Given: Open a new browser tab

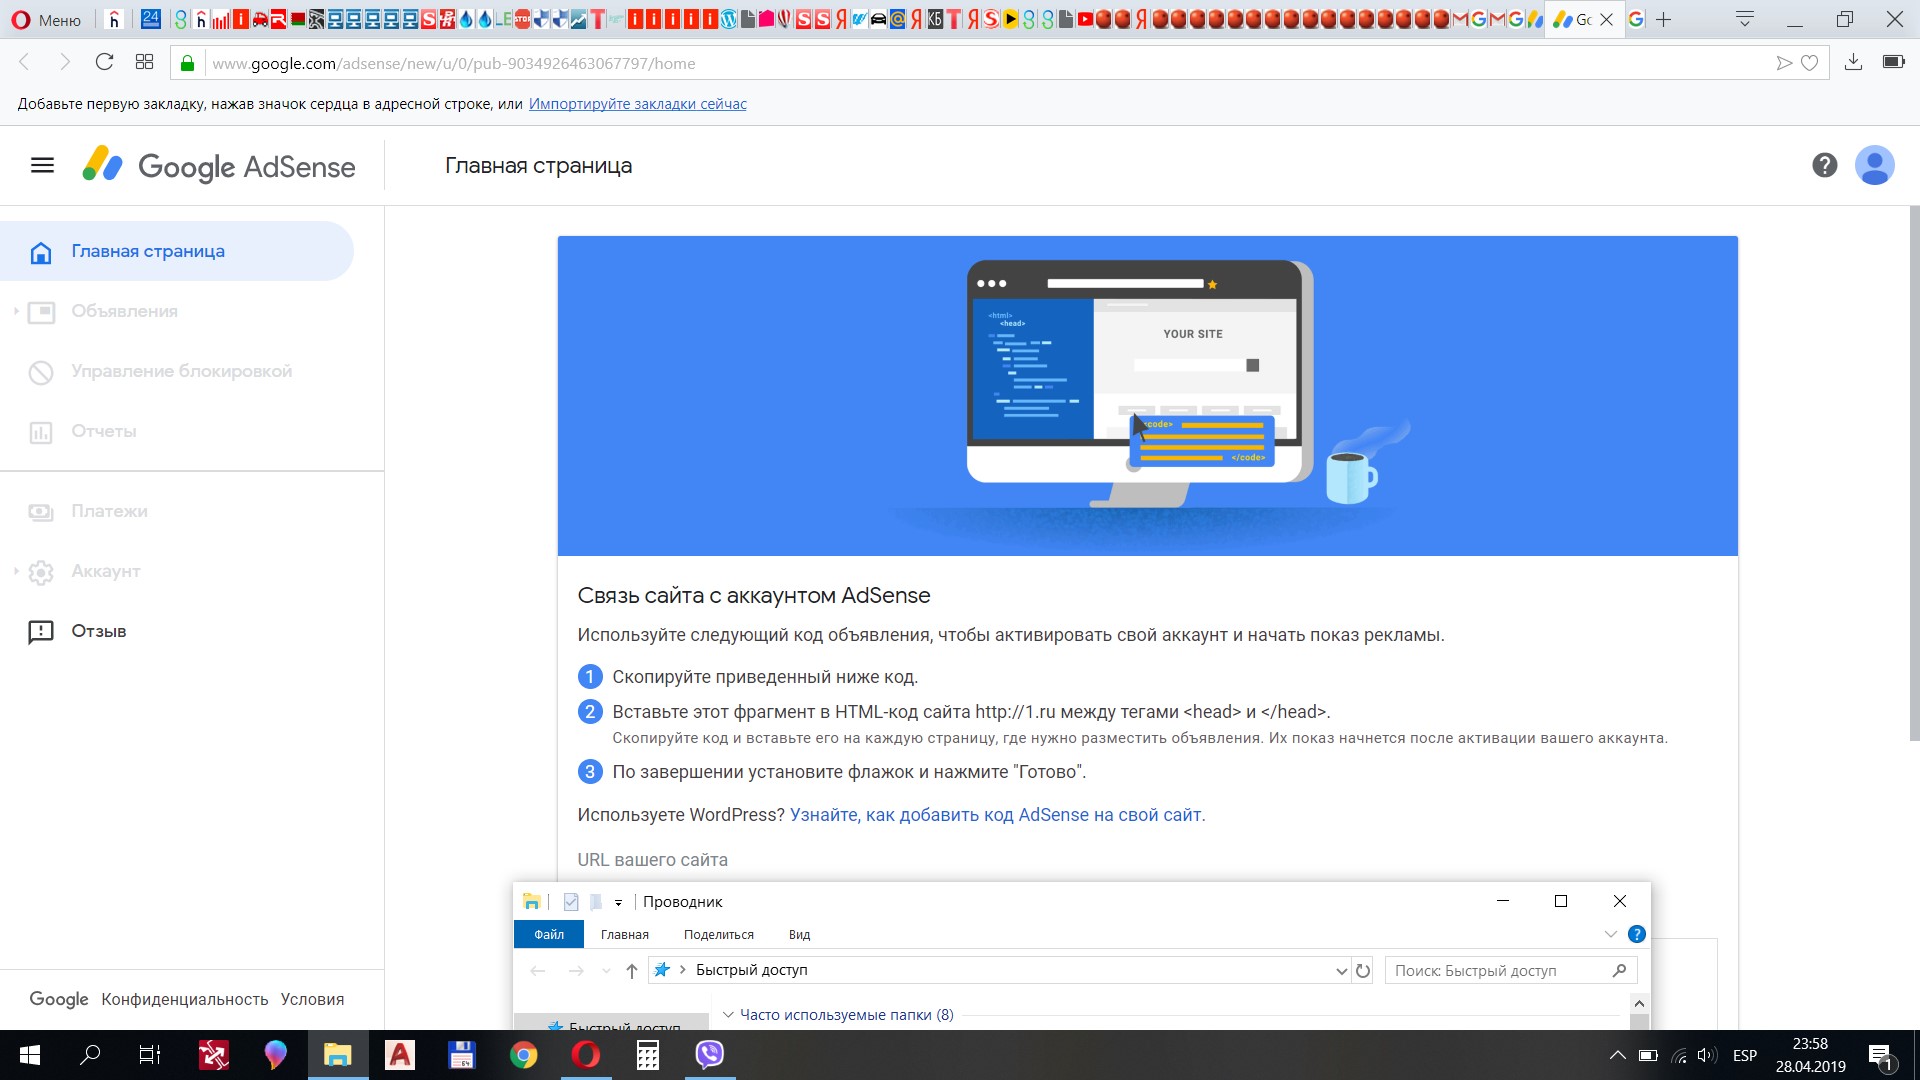Looking at the screenshot, I should point(1663,20).
